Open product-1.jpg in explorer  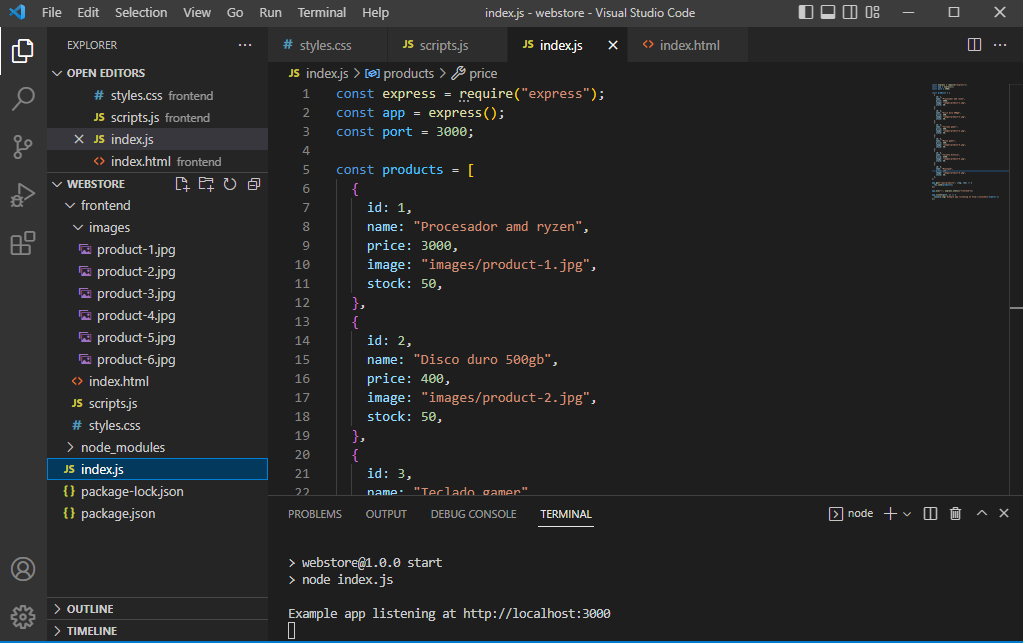click(157, 250)
